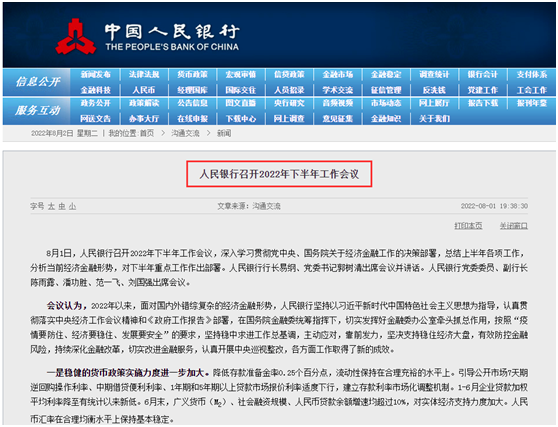The height and width of the screenshot is (427, 558).
Task: Click the 信息公开 category header
Action: (x=38, y=82)
